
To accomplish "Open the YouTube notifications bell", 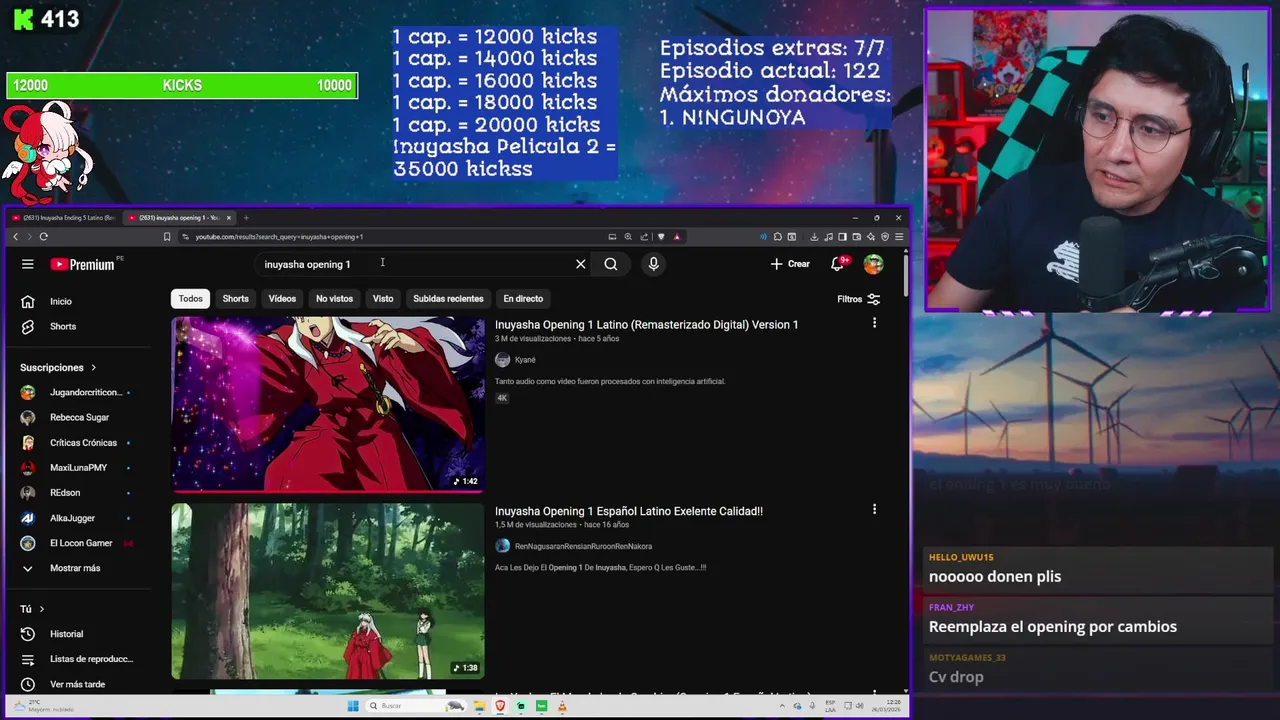I will 838,264.
